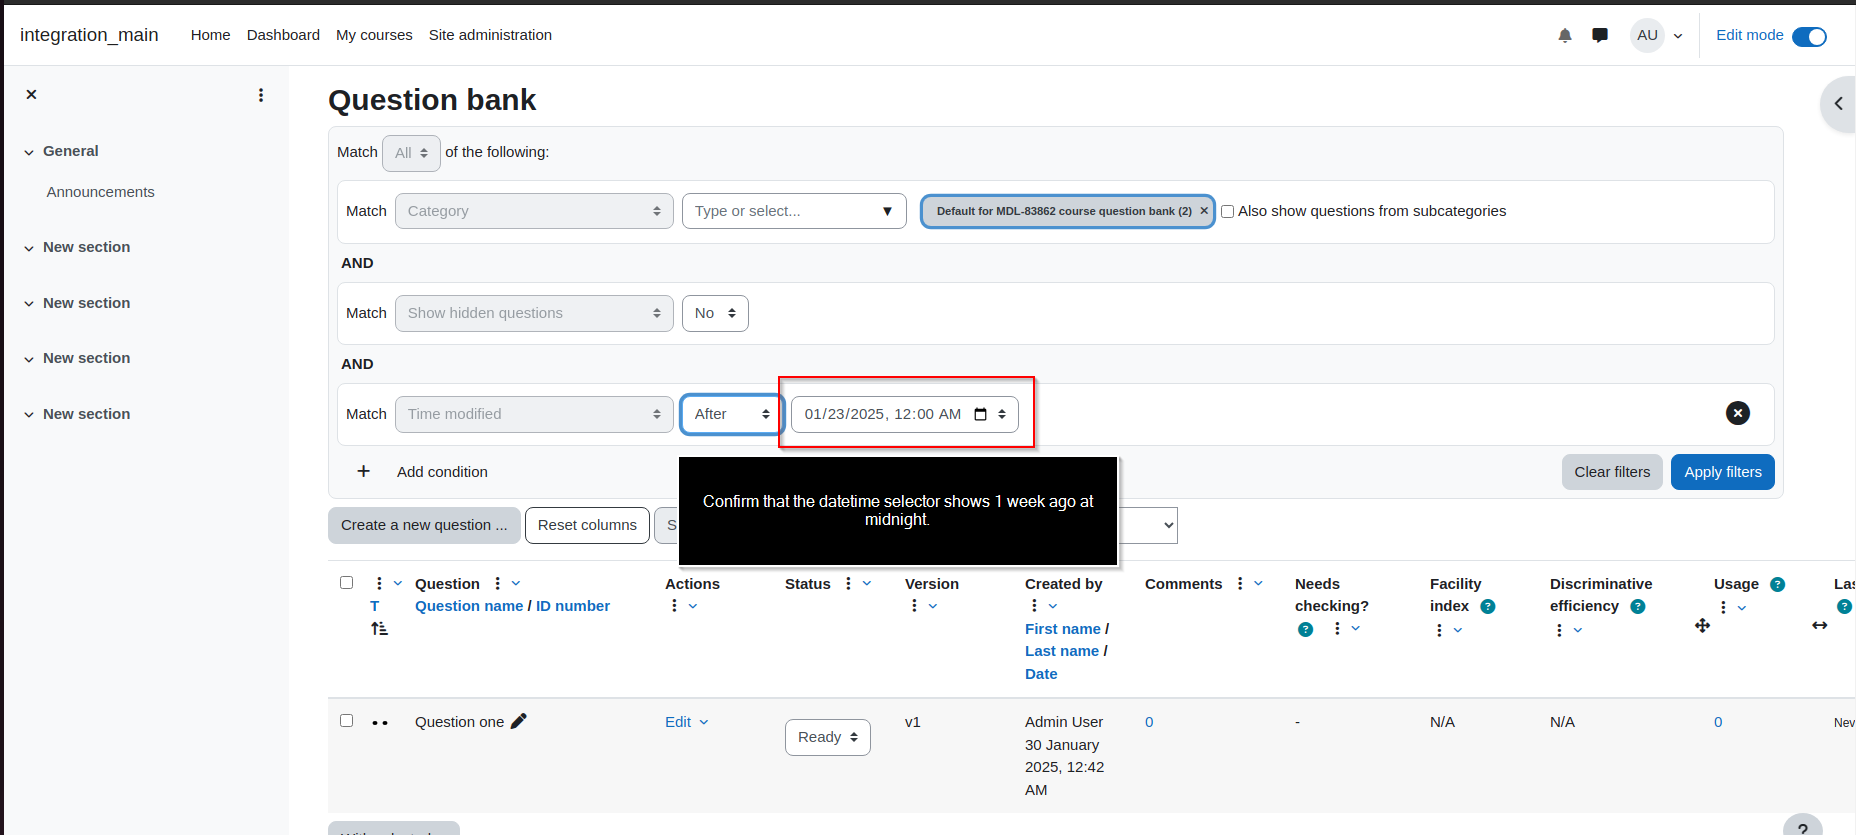Remove the Time modified filter condition
The image size is (1856, 835).
pyautogui.click(x=1738, y=413)
